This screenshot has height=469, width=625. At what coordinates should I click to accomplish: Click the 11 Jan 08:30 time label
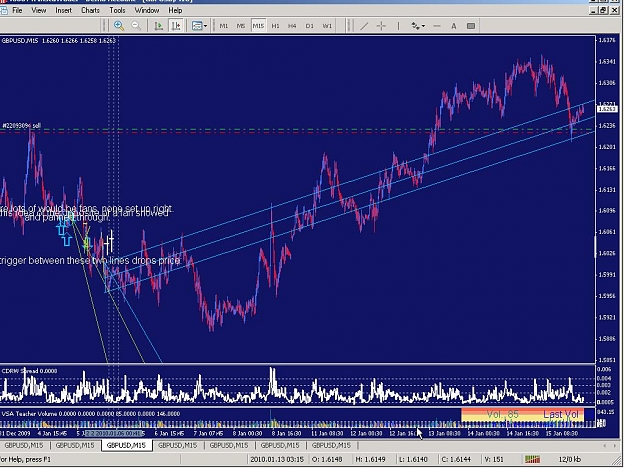(x=327, y=433)
